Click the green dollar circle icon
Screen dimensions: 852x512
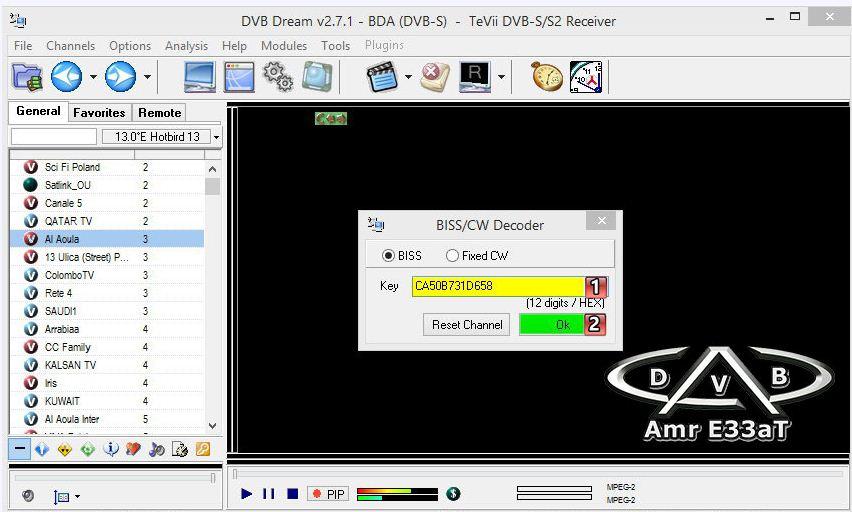(x=453, y=494)
